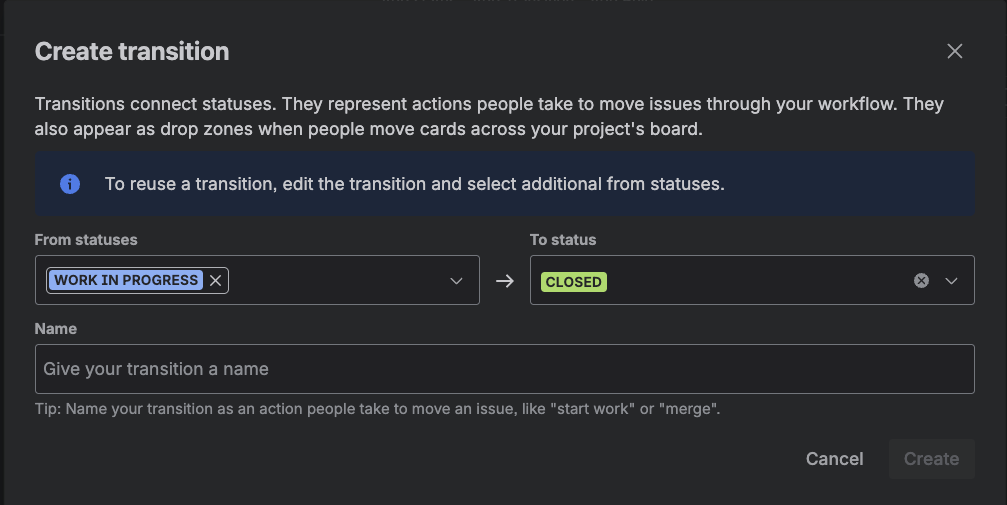Screen dimensions: 1007x505
Task: Expand the From statuses dropdown chevron
Action: coord(456,281)
